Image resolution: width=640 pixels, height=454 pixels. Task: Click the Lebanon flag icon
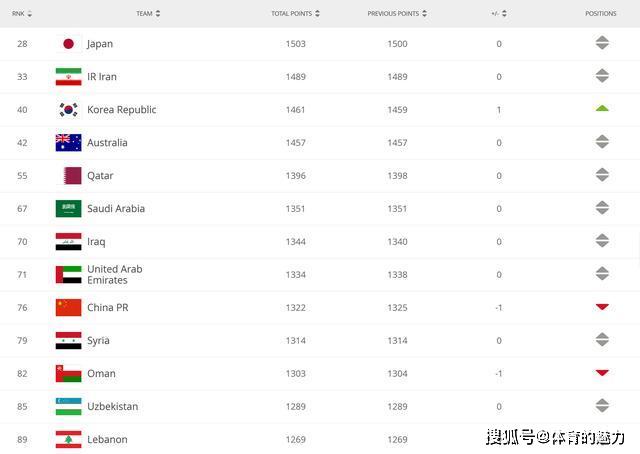(68, 440)
